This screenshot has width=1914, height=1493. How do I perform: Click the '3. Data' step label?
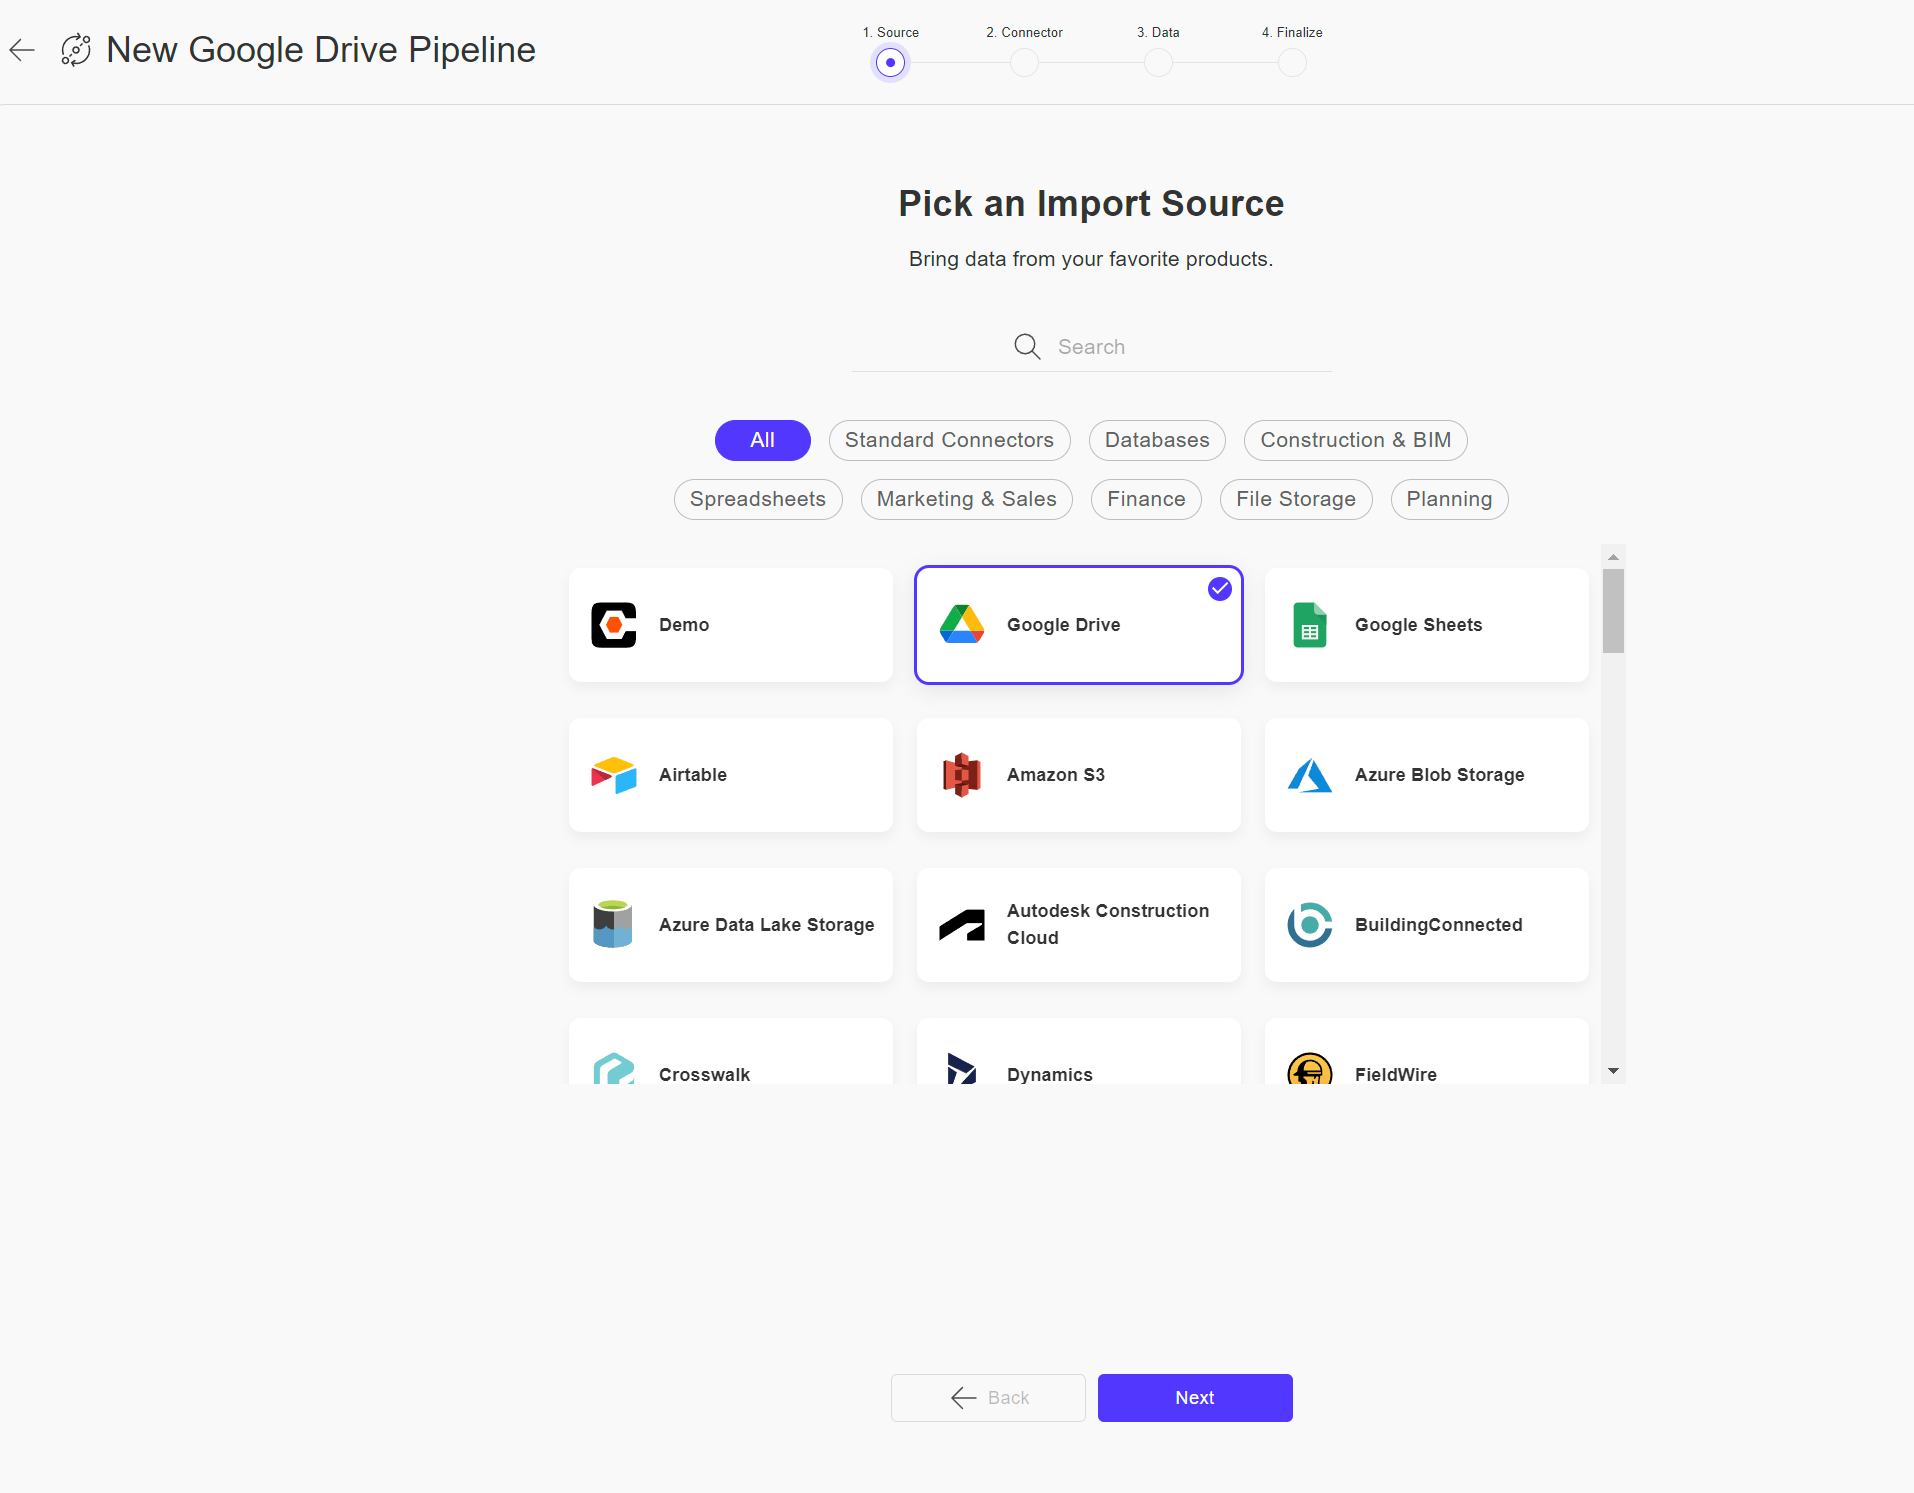[1158, 32]
